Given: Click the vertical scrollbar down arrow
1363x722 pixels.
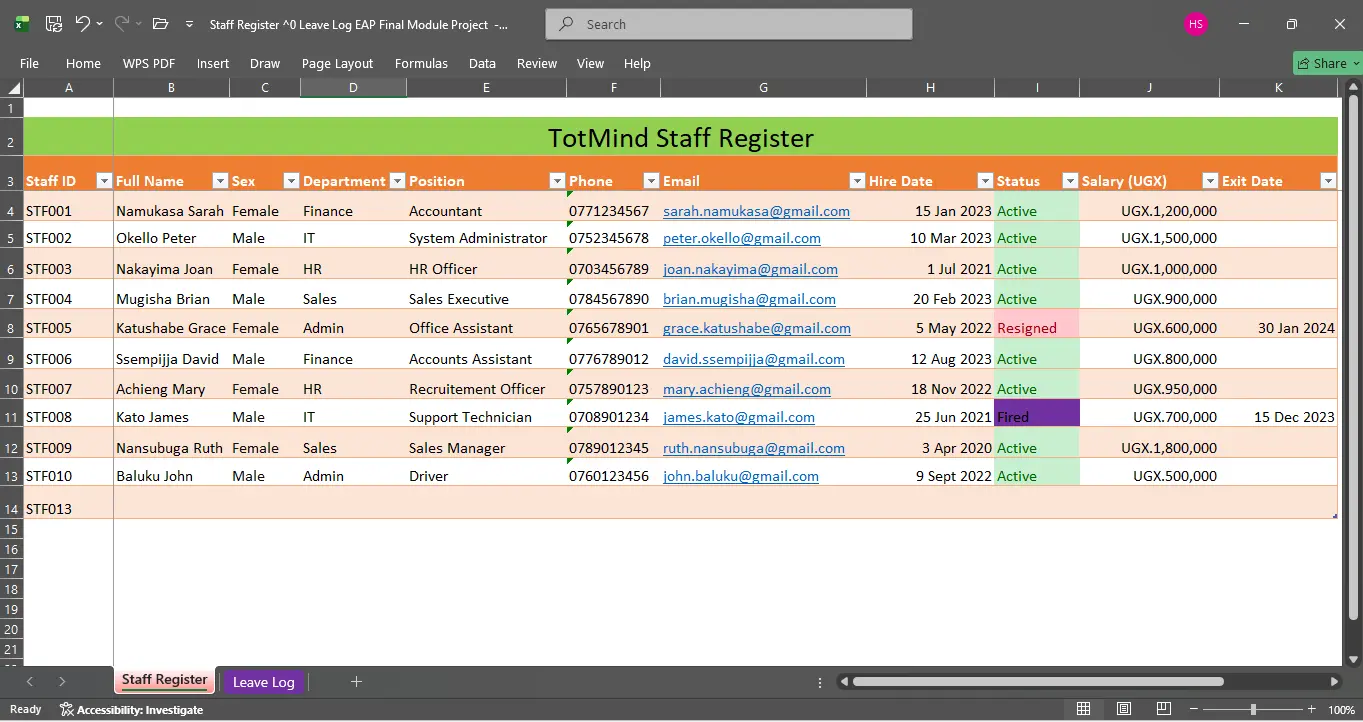Looking at the screenshot, I should [x=1354, y=659].
